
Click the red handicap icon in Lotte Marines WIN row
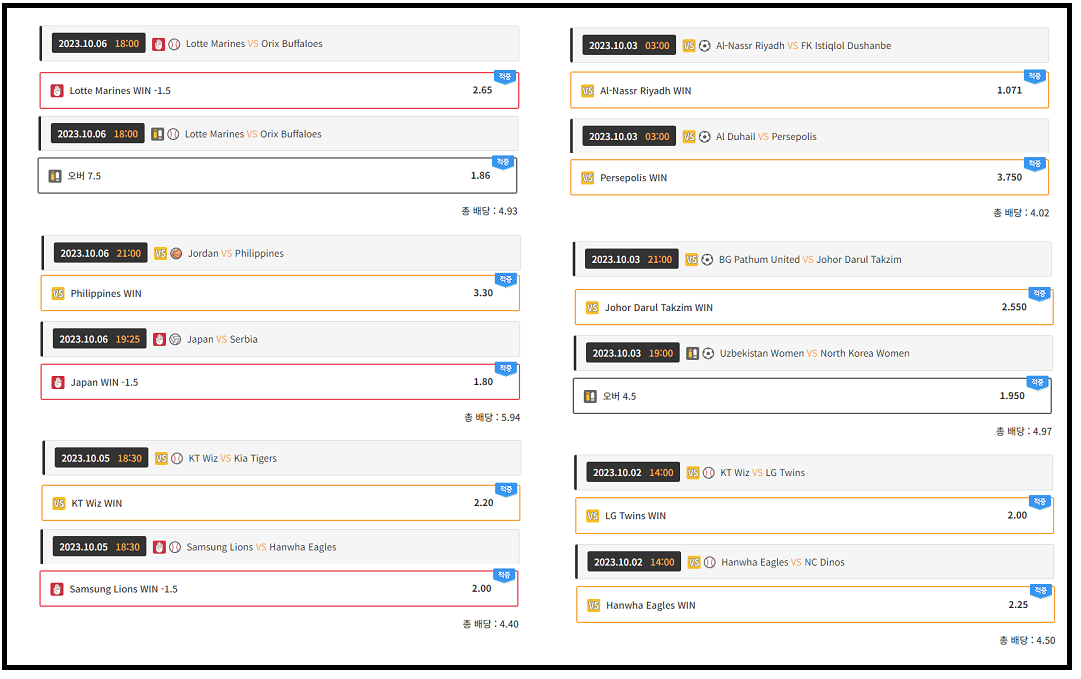pos(57,91)
